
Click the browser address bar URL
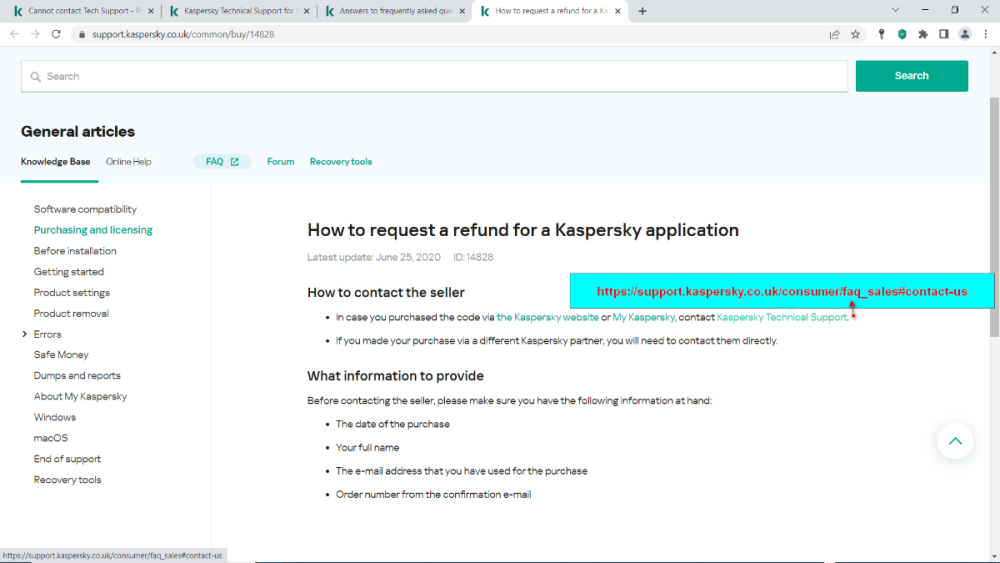[183, 34]
